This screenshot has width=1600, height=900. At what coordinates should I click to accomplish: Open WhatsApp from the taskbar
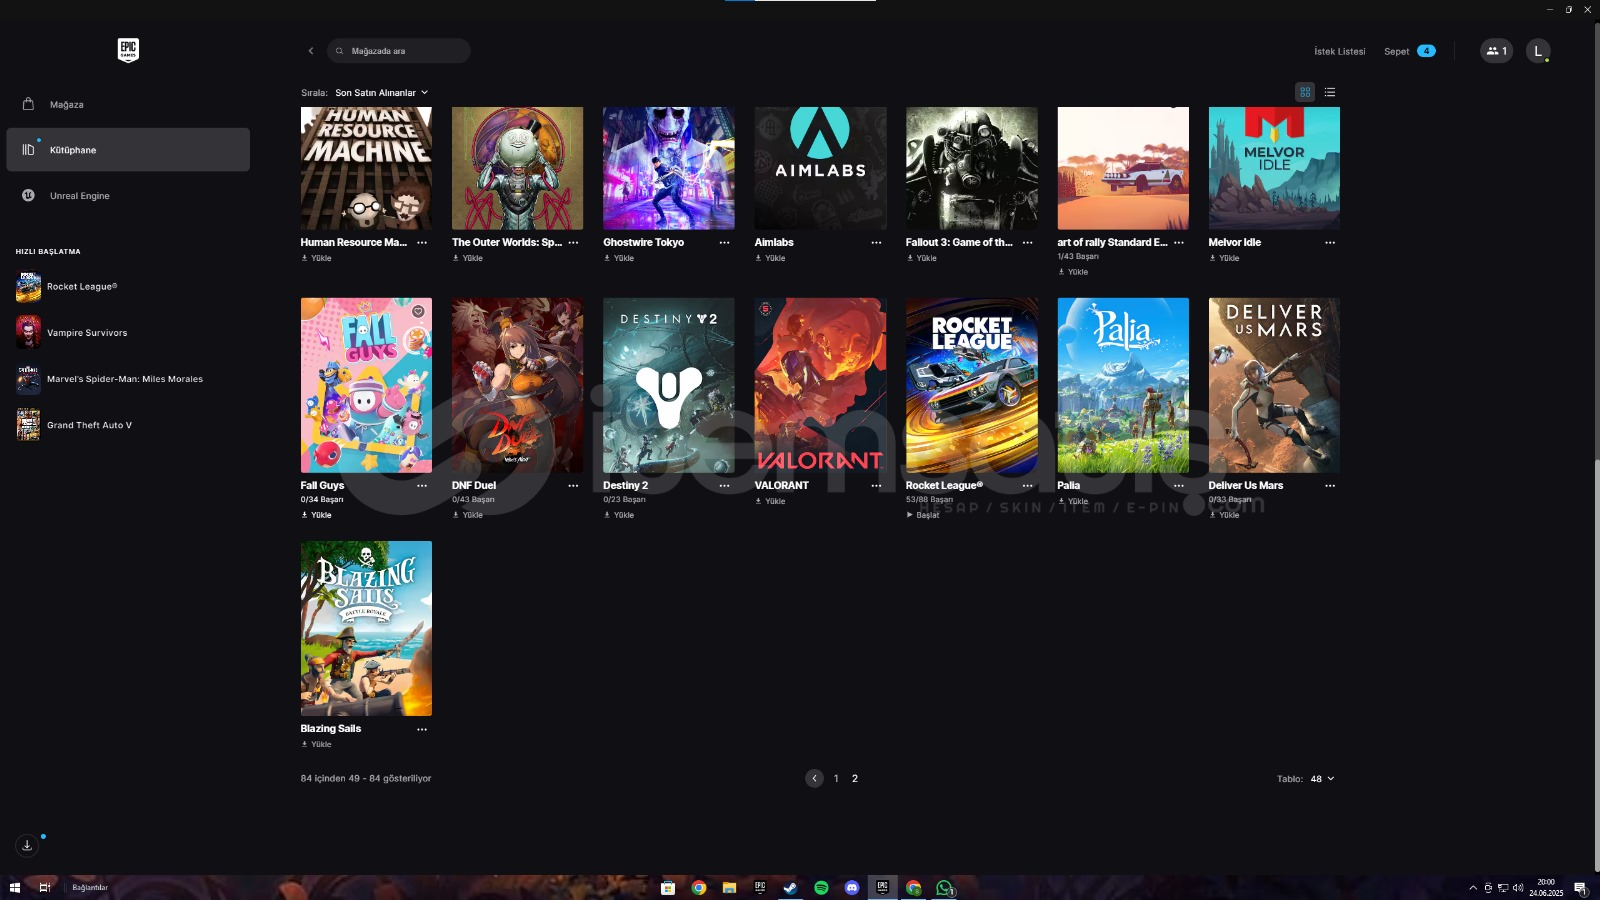944,888
